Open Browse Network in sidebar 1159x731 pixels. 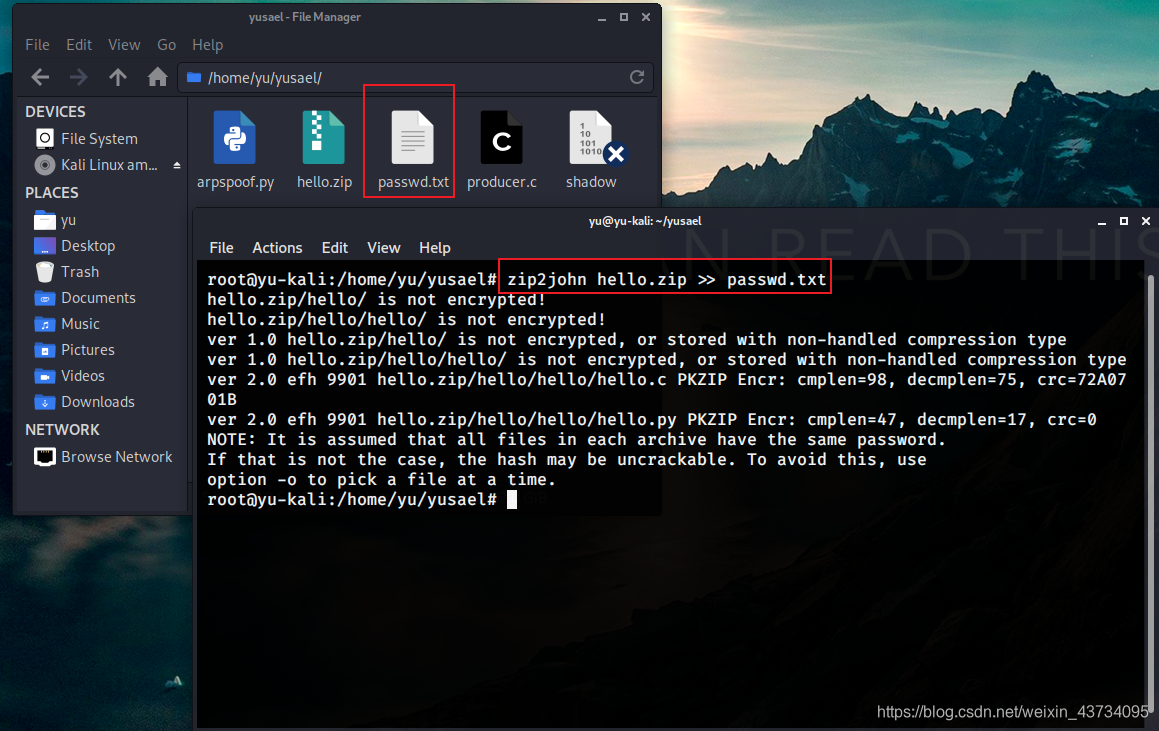coord(103,457)
